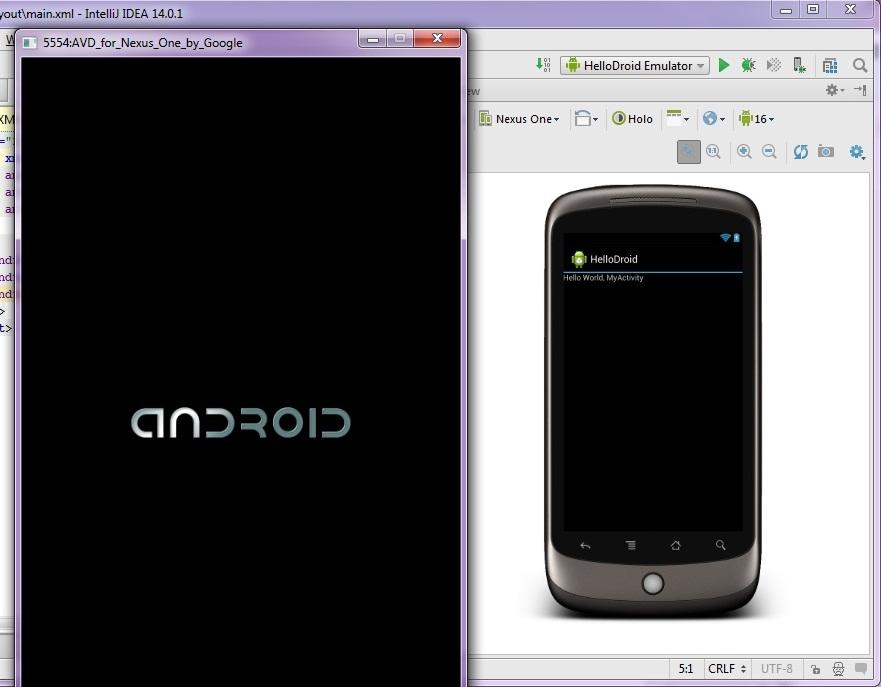Open the Project Structure icon
The image size is (881, 687).
tap(830, 66)
